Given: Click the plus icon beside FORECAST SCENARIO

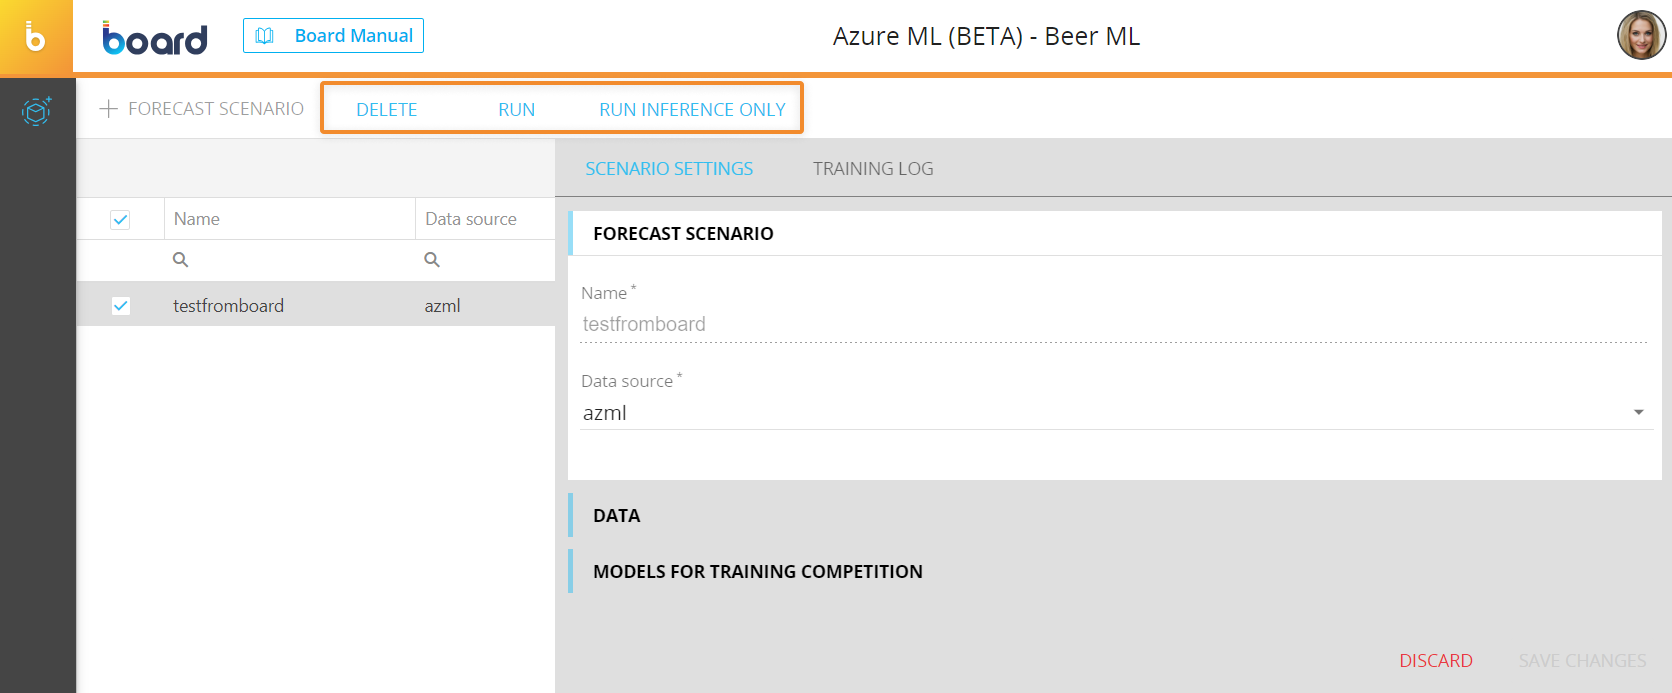Looking at the screenshot, I should [108, 109].
